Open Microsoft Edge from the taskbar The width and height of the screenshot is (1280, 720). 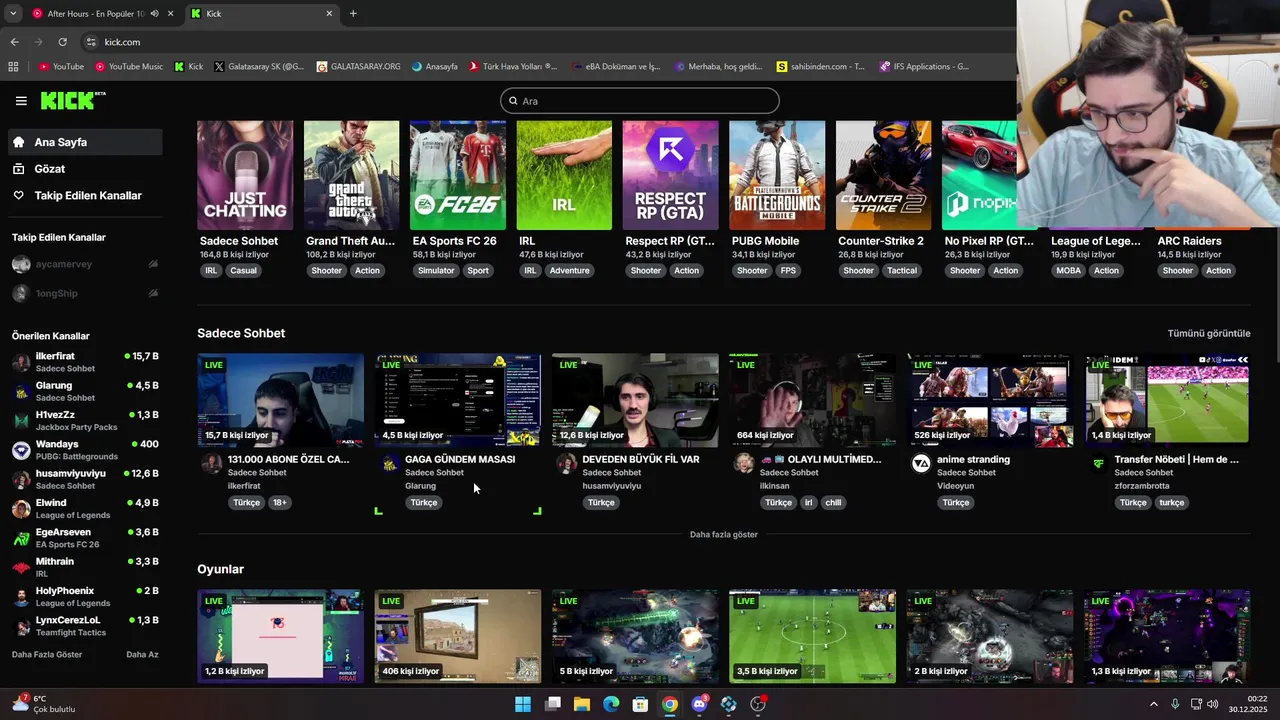(x=611, y=704)
